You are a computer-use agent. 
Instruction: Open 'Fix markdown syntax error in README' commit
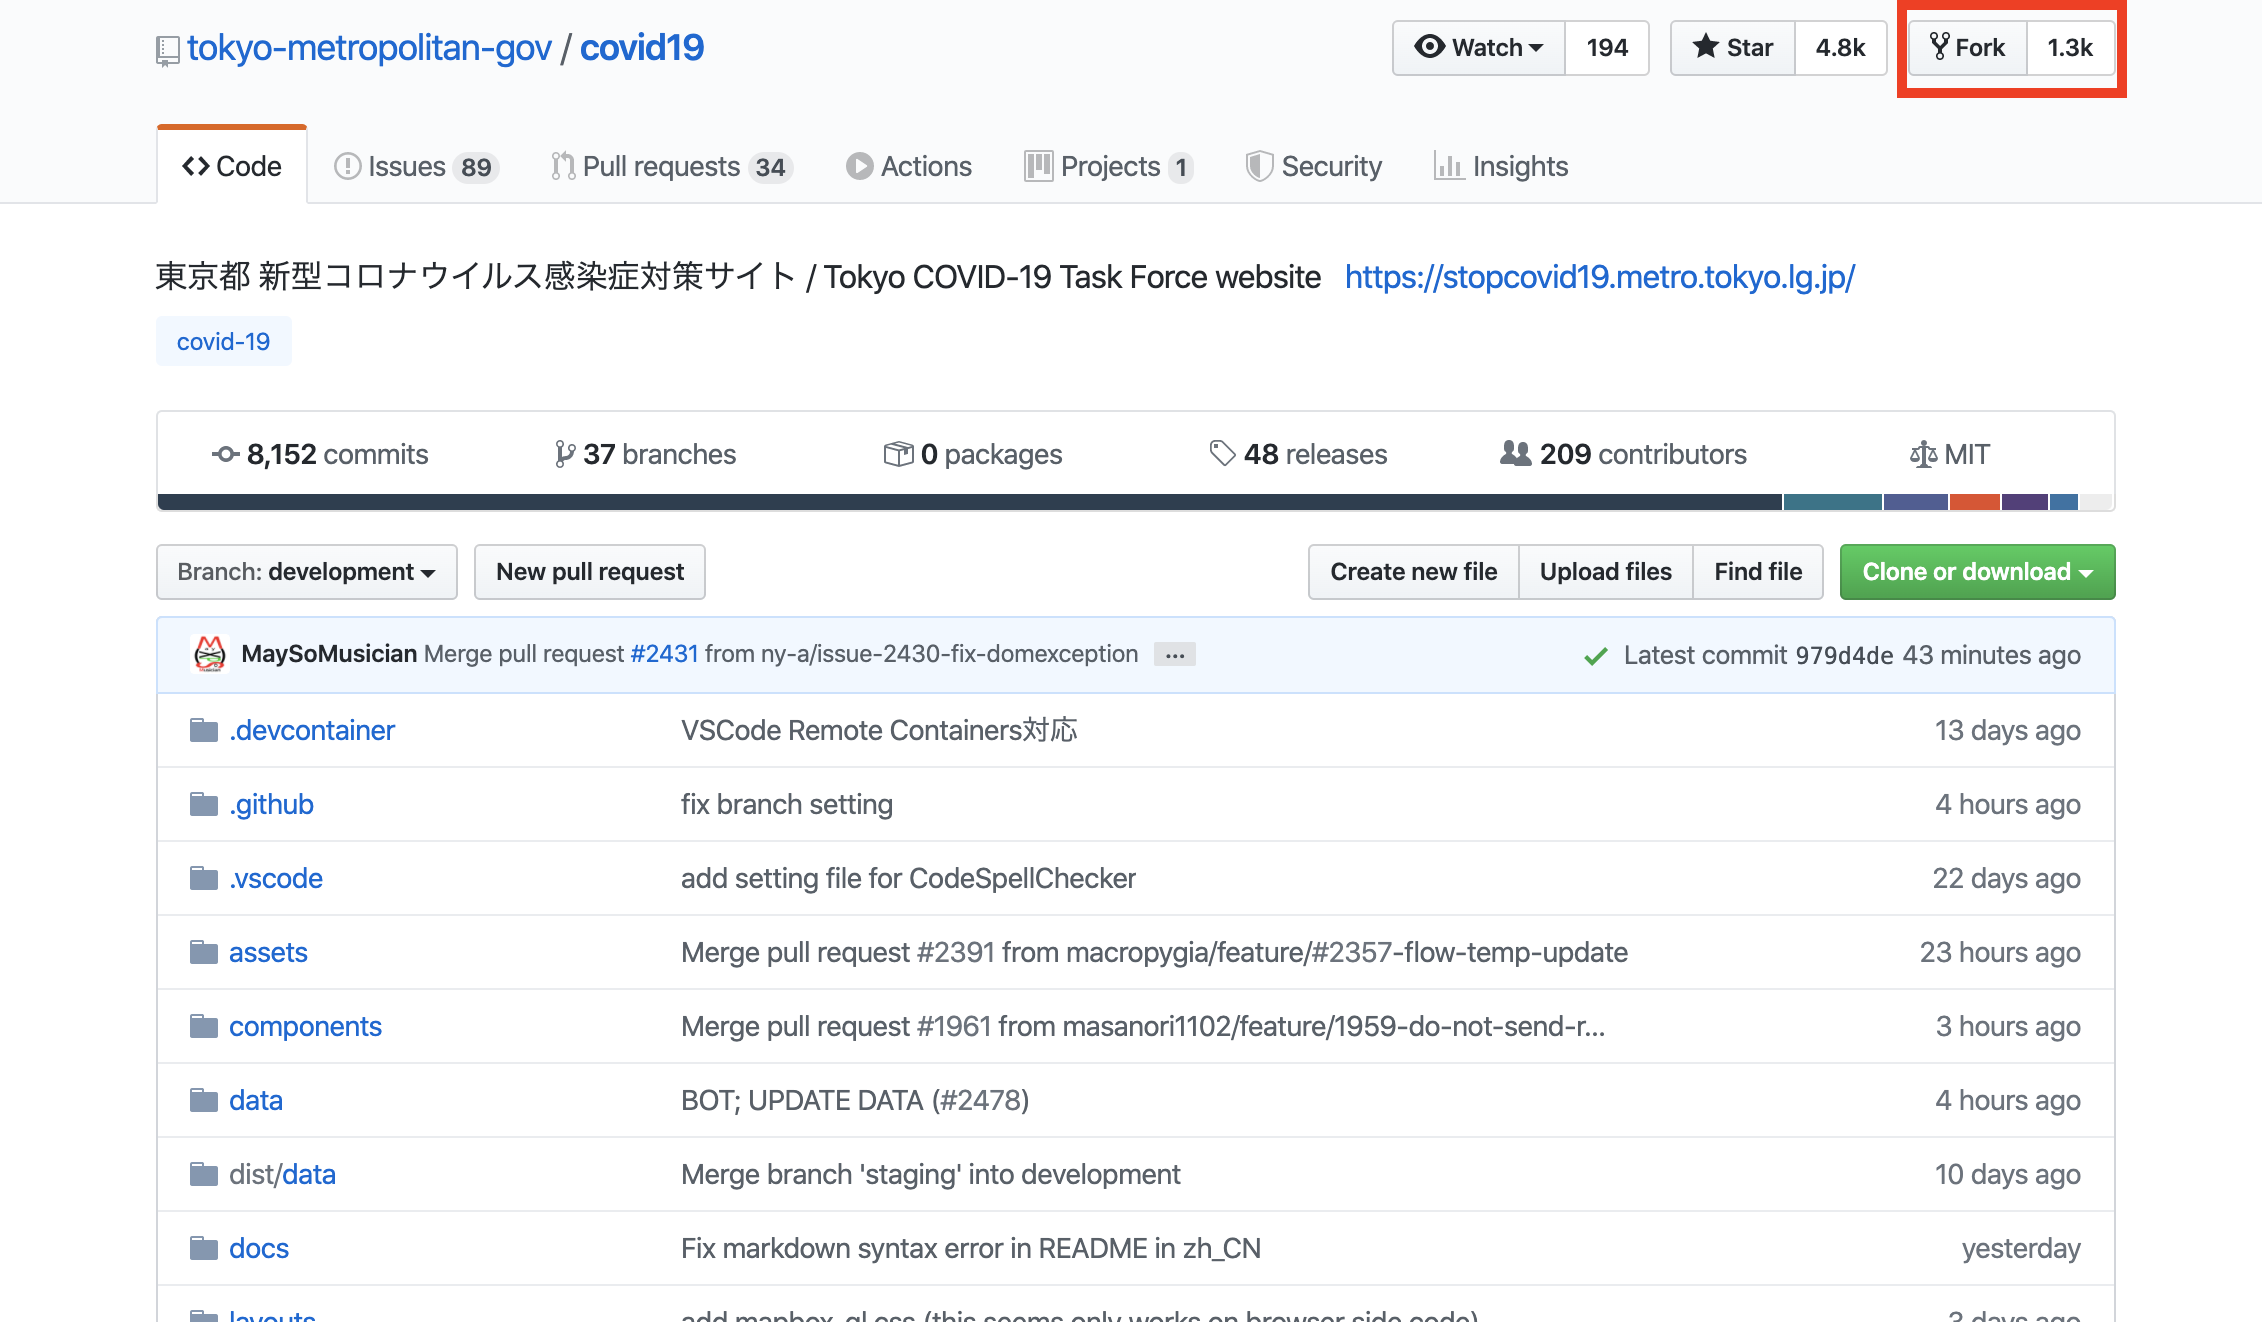click(x=971, y=1248)
